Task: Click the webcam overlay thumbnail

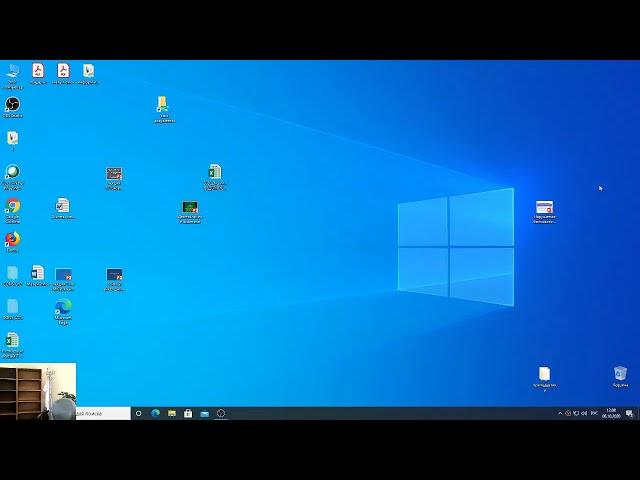Action: tap(38, 391)
